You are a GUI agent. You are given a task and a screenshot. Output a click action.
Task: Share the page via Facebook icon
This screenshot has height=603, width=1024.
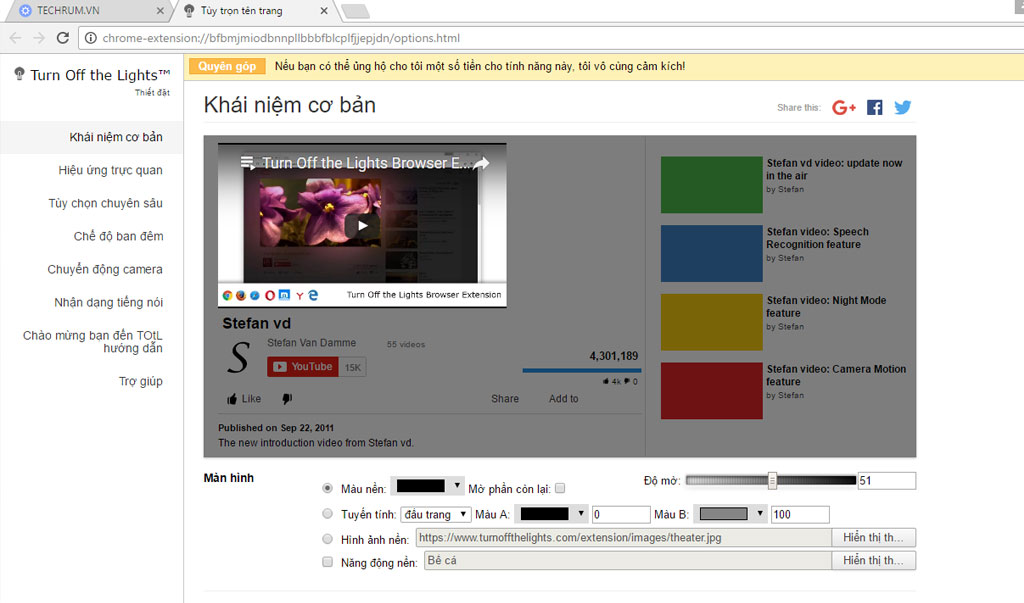click(x=875, y=107)
